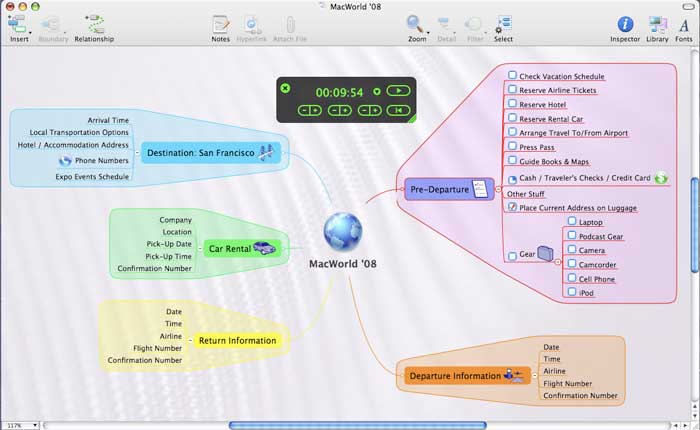The image size is (700, 430).
Task: Collapse the Car Rental branch
Action: click(x=200, y=249)
